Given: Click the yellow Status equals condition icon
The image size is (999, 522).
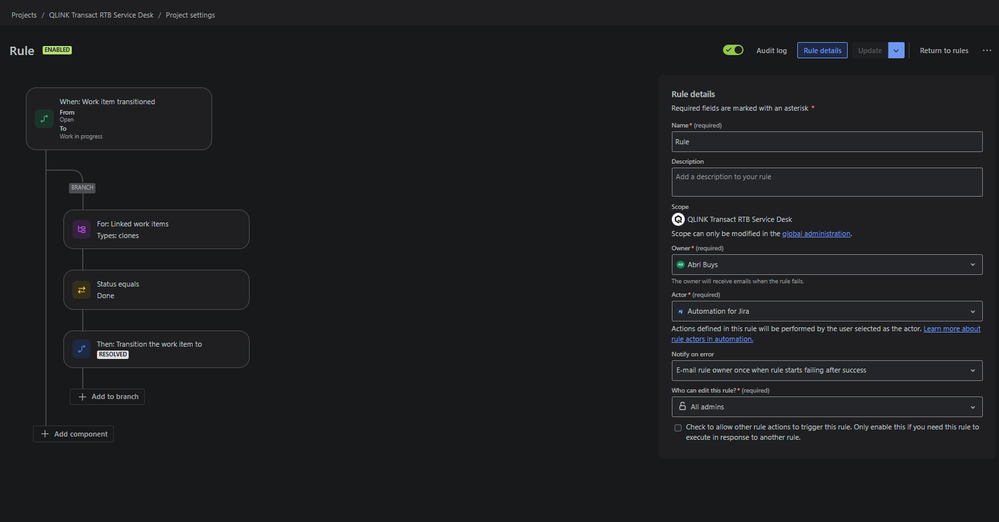Looking at the screenshot, I should [82, 290].
